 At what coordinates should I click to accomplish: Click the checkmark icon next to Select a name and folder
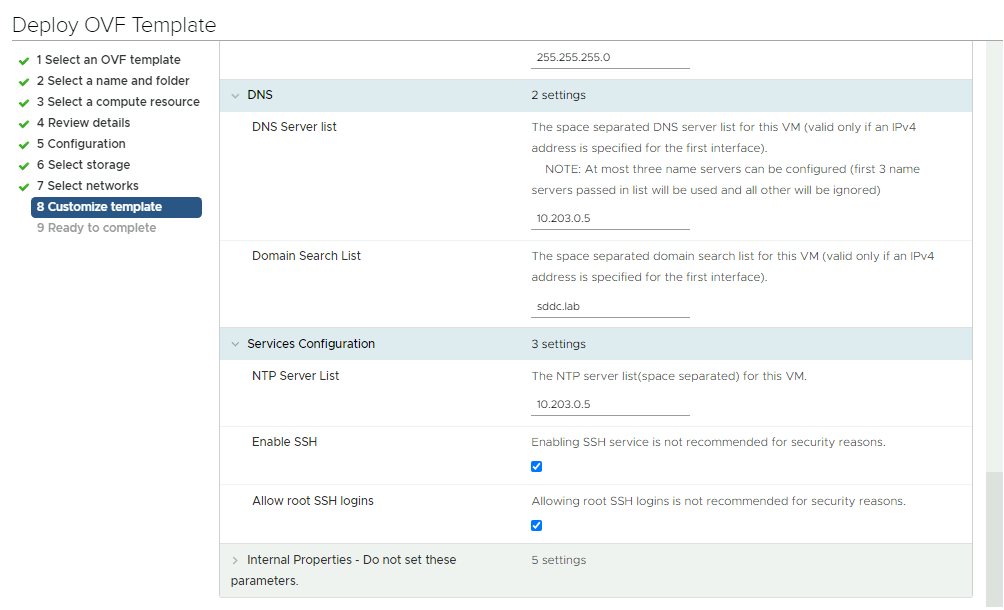pyautogui.click(x=24, y=82)
